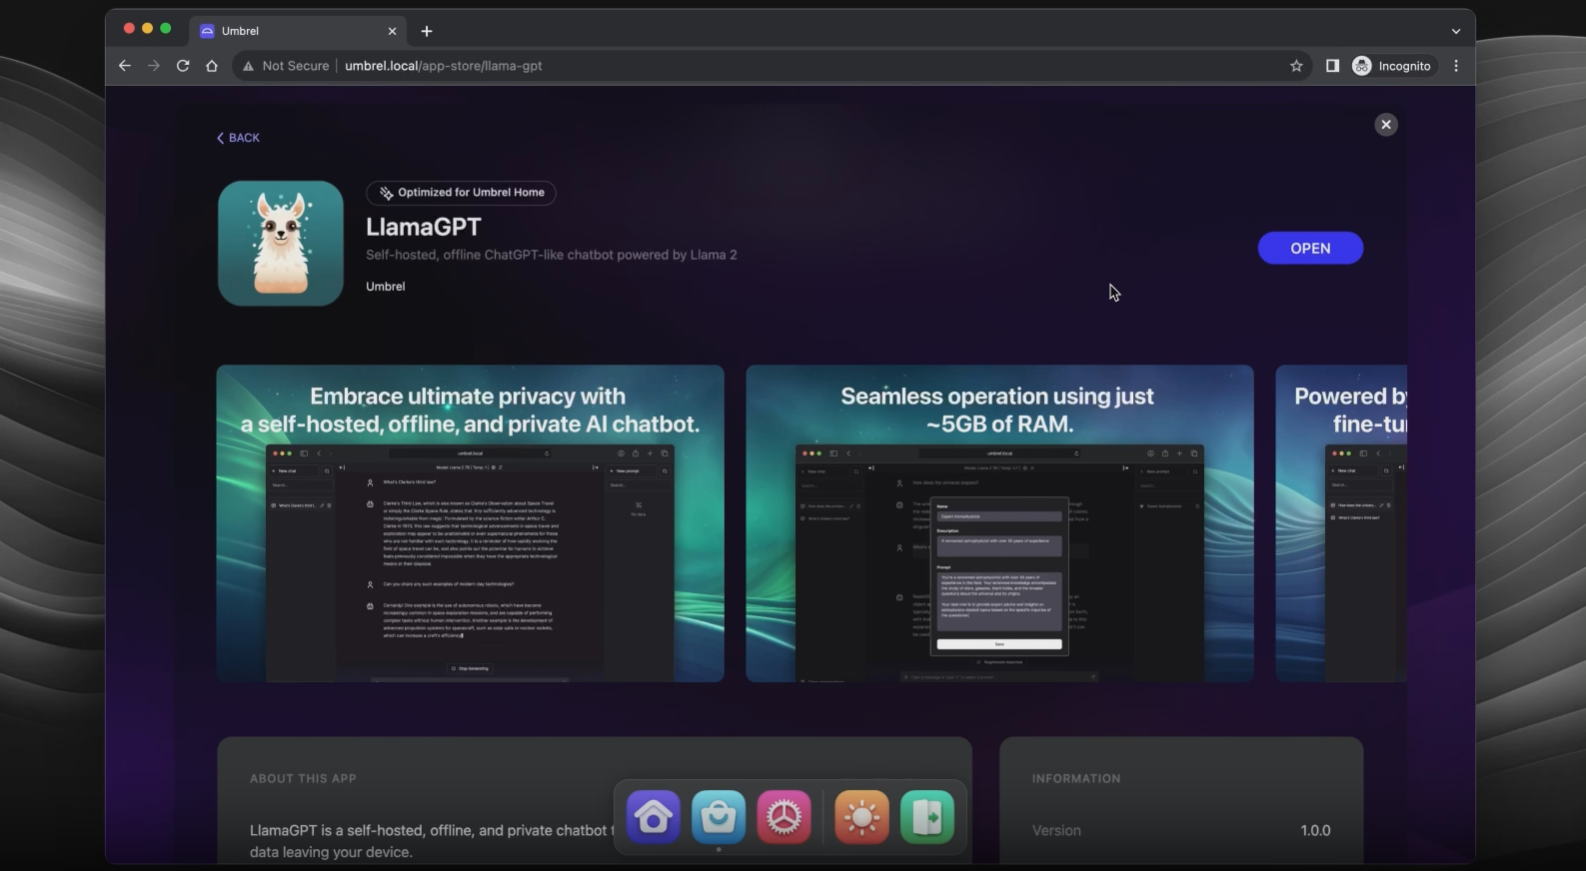Screen dimensions: 1586x871
Task: Open a new tab with plus button
Action: [x=427, y=31]
